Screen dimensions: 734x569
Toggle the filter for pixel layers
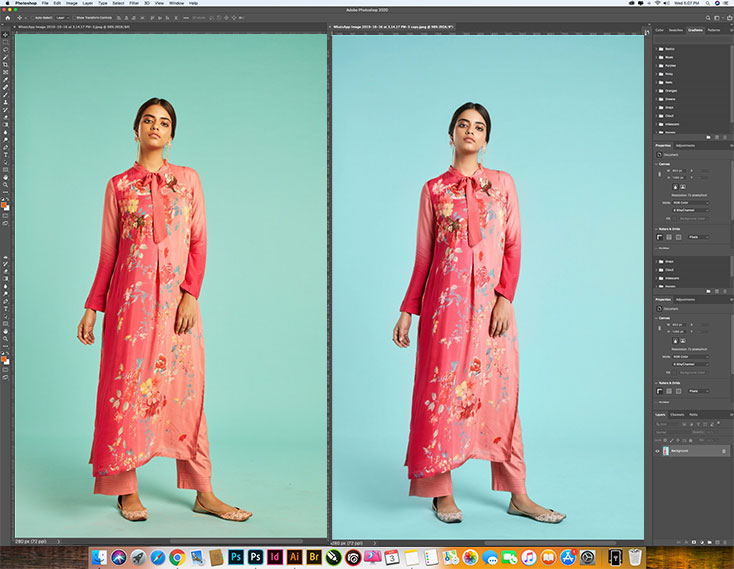[x=684, y=424]
